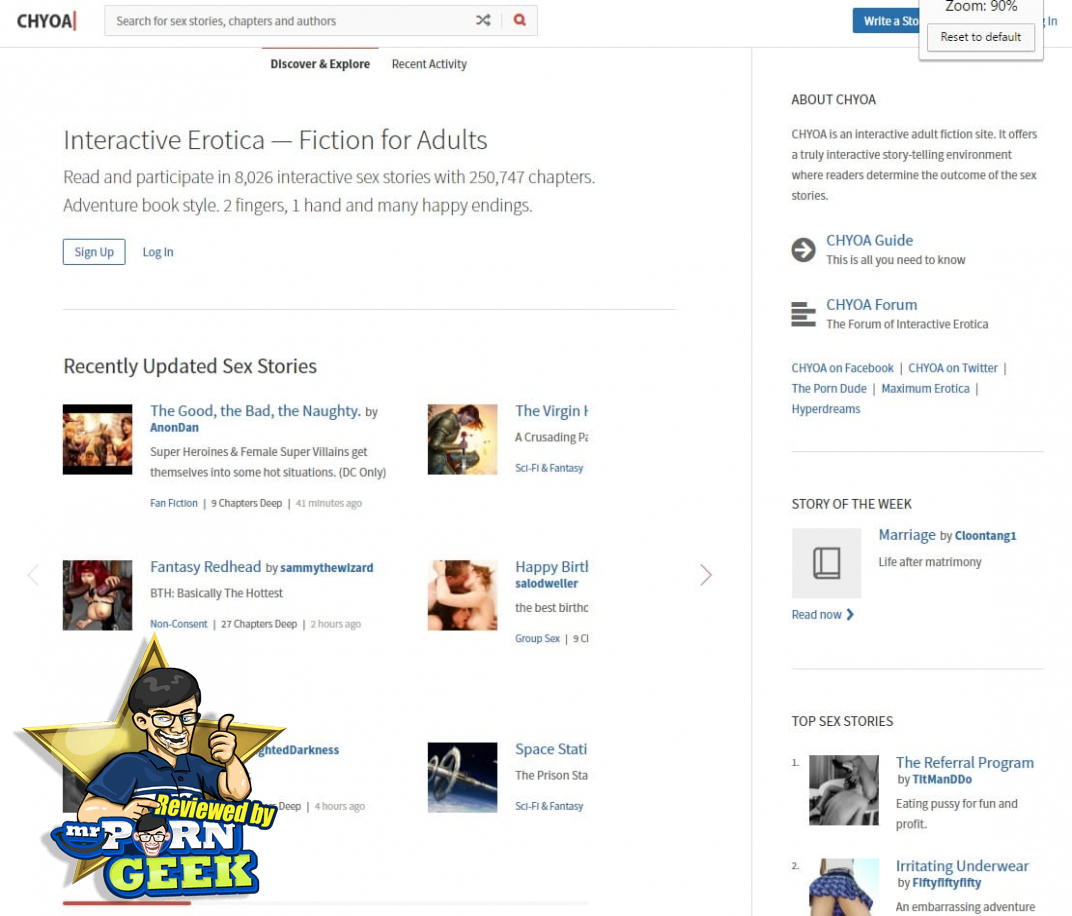1072x916 pixels.
Task: Go to next carousel page arrow
Action: pos(706,575)
